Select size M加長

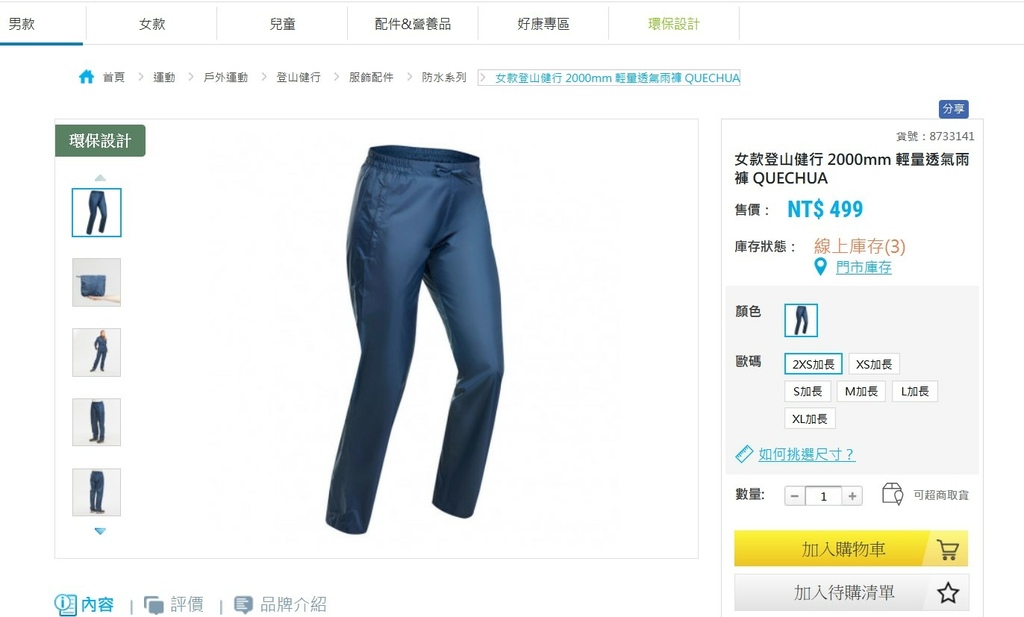861,392
